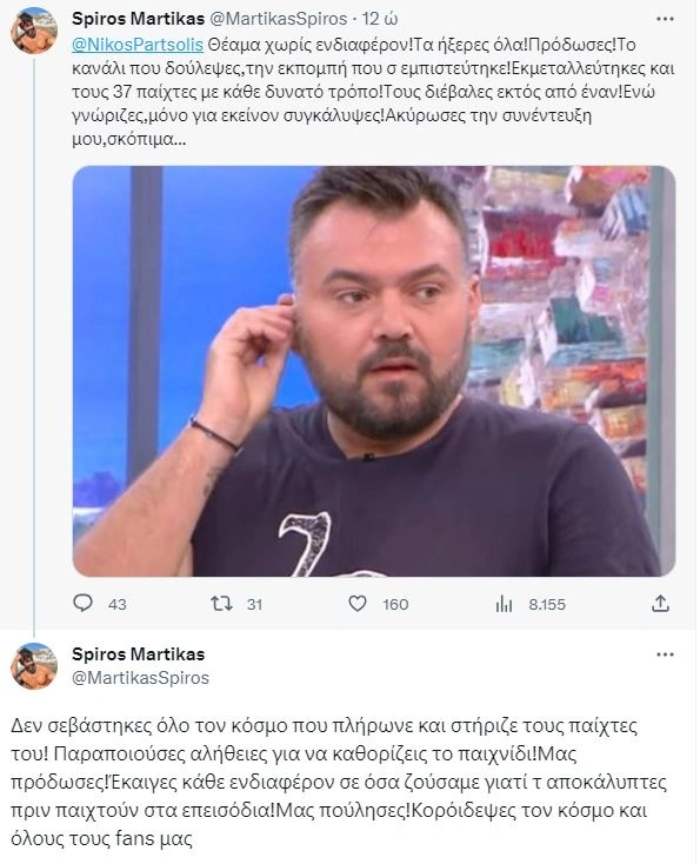
Task: Click the share upload icon
Action: [660, 604]
